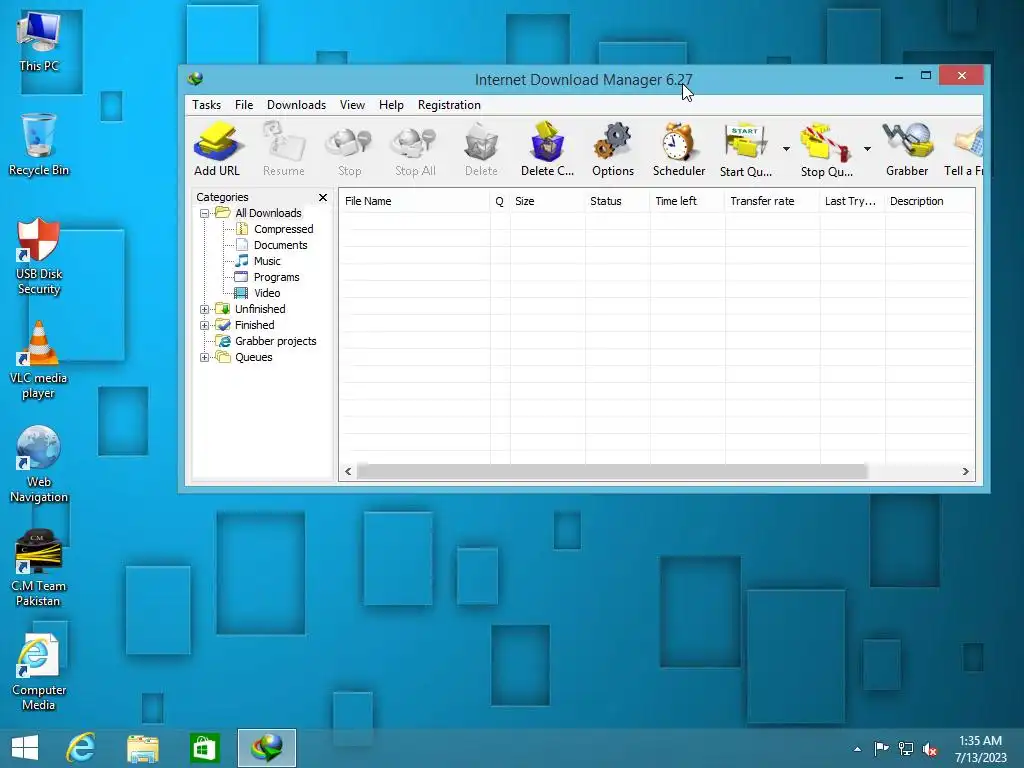Click the IDM logo in title bar

coord(195,79)
